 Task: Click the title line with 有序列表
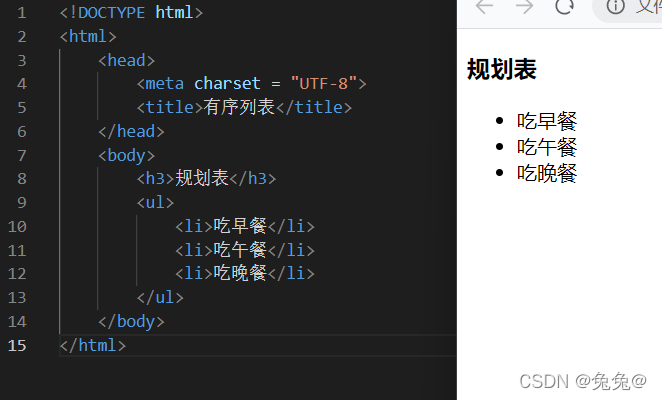pos(244,107)
